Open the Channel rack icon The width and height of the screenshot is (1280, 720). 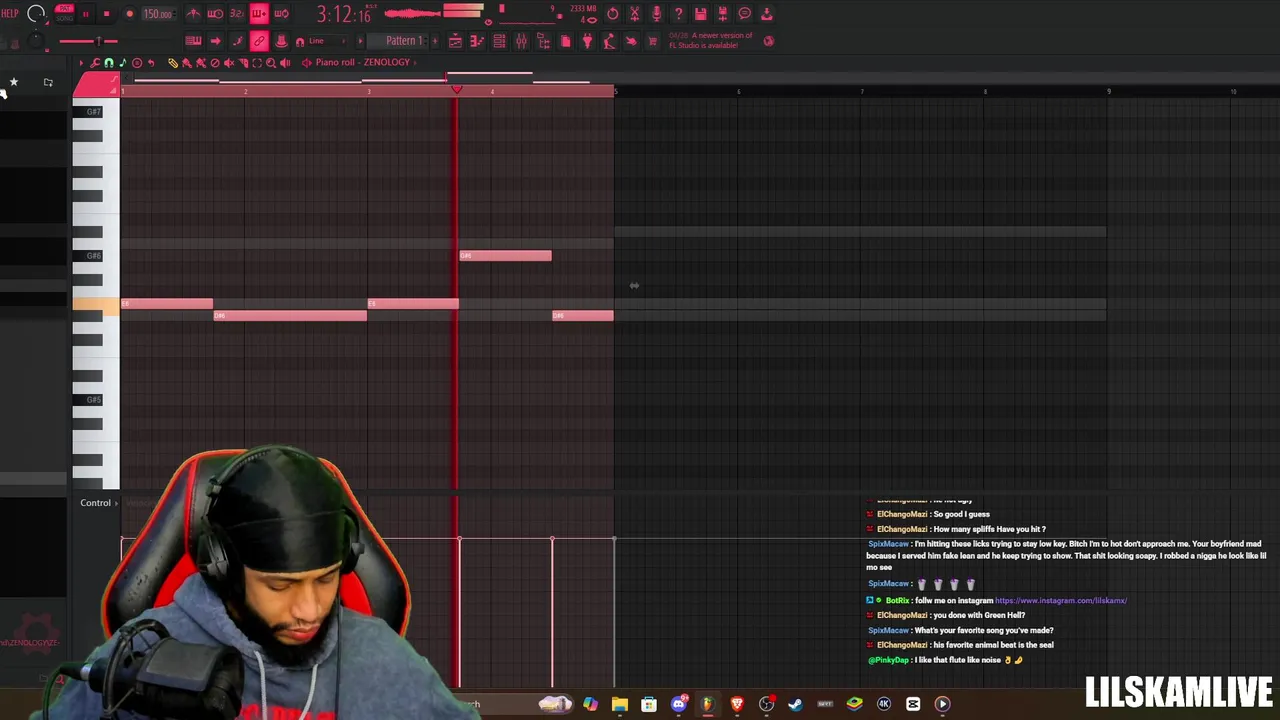coord(499,41)
